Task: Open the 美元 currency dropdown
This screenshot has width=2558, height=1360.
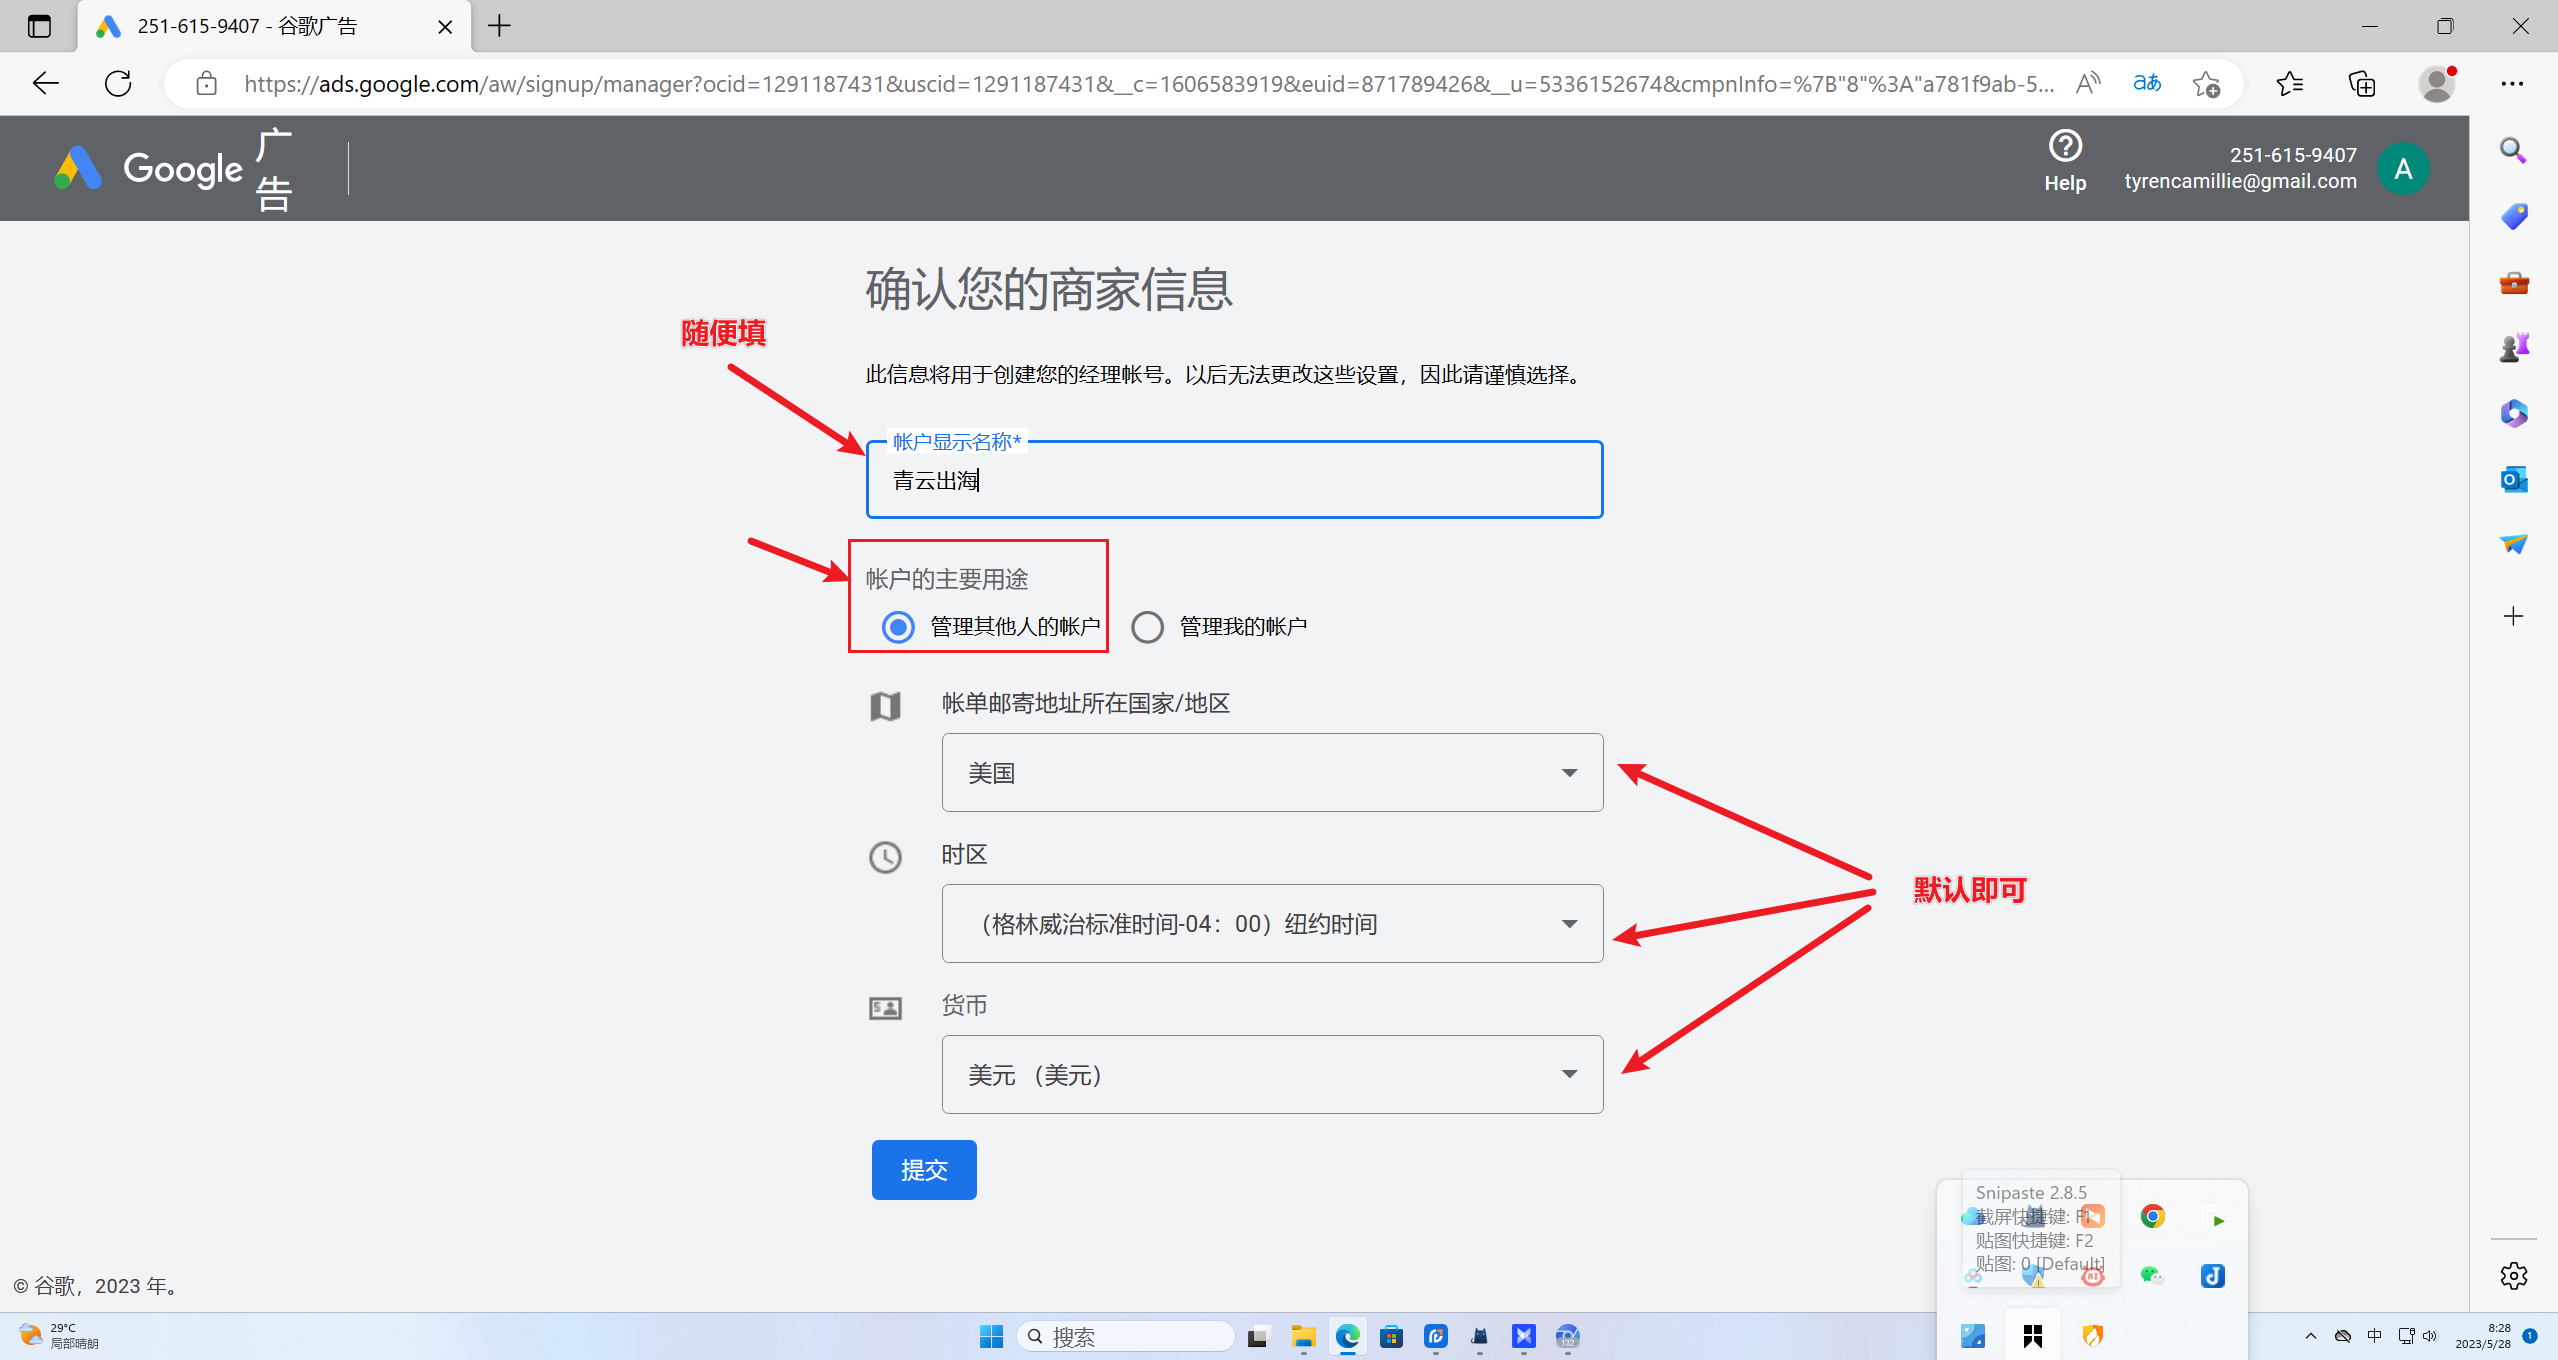Action: click(1271, 1075)
